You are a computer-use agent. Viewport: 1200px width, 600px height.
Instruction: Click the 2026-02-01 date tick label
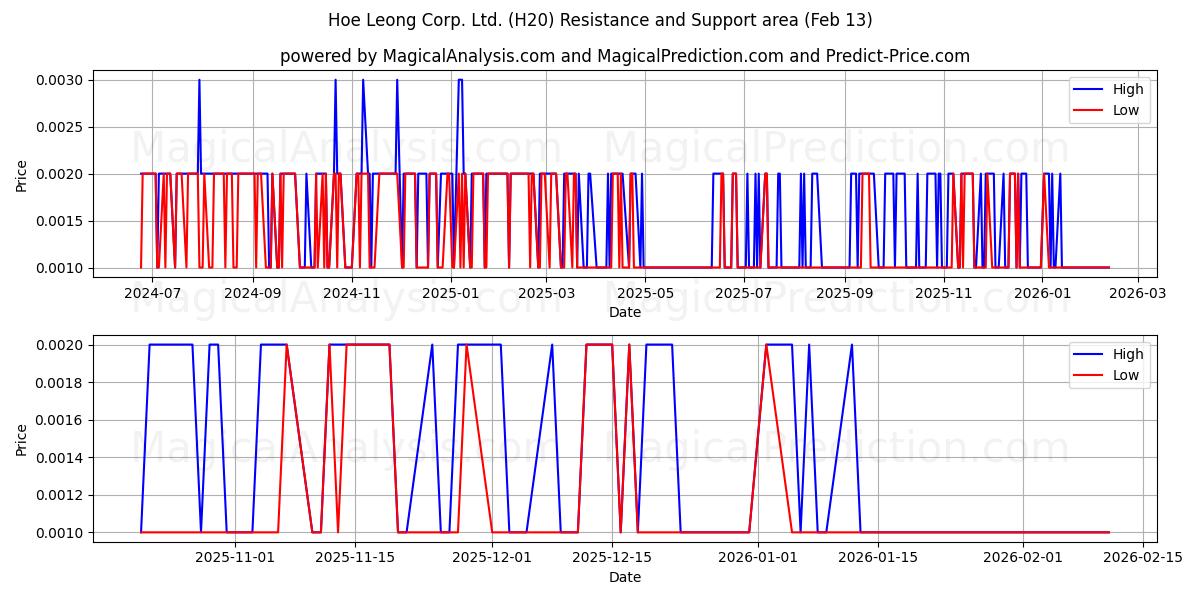pos(1023,558)
